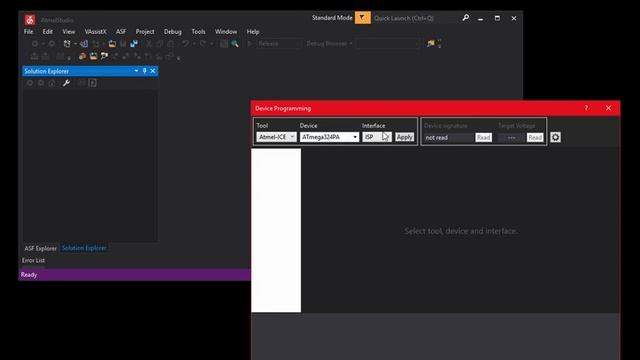Image resolution: width=640 pixels, height=360 pixels.
Task: Click the Atmel Studio logo icon
Action: tap(30, 20)
